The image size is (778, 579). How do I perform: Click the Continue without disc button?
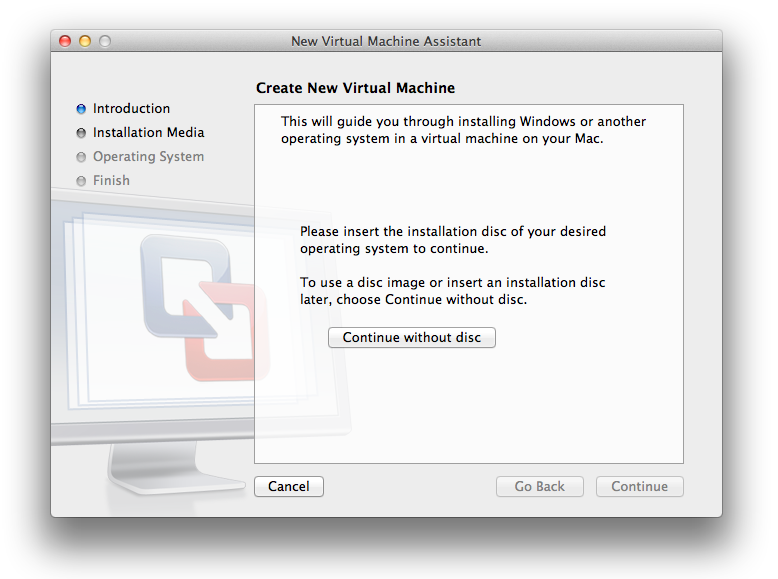pyautogui.click(x=412, y=337)
